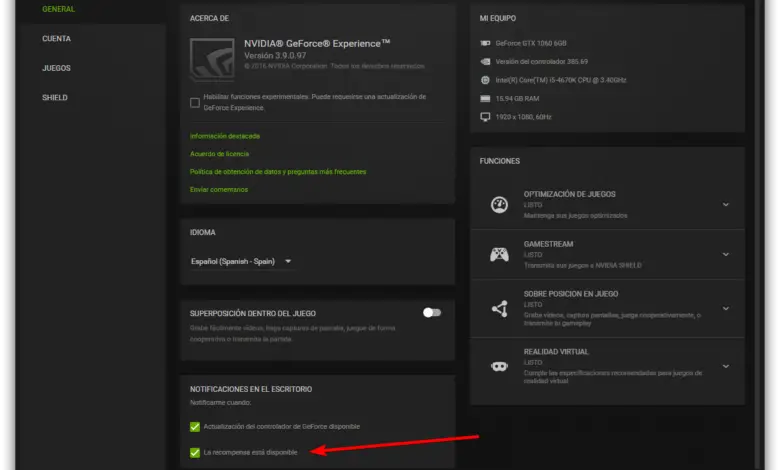Image resolution: width=780 pixels, height=470 pixels.
Task: Toggle the Superposición dentro del juego switch
Action: pos(432,312)
